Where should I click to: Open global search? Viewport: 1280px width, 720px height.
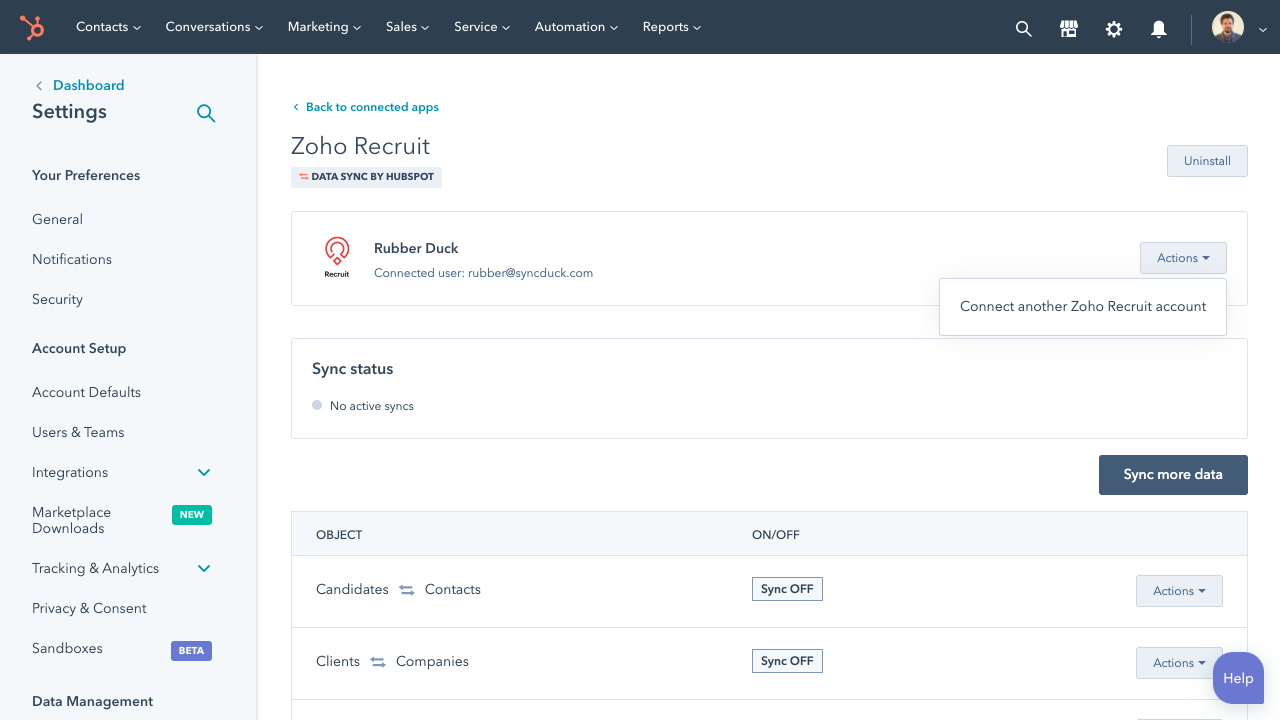[x=1023, y=28]
